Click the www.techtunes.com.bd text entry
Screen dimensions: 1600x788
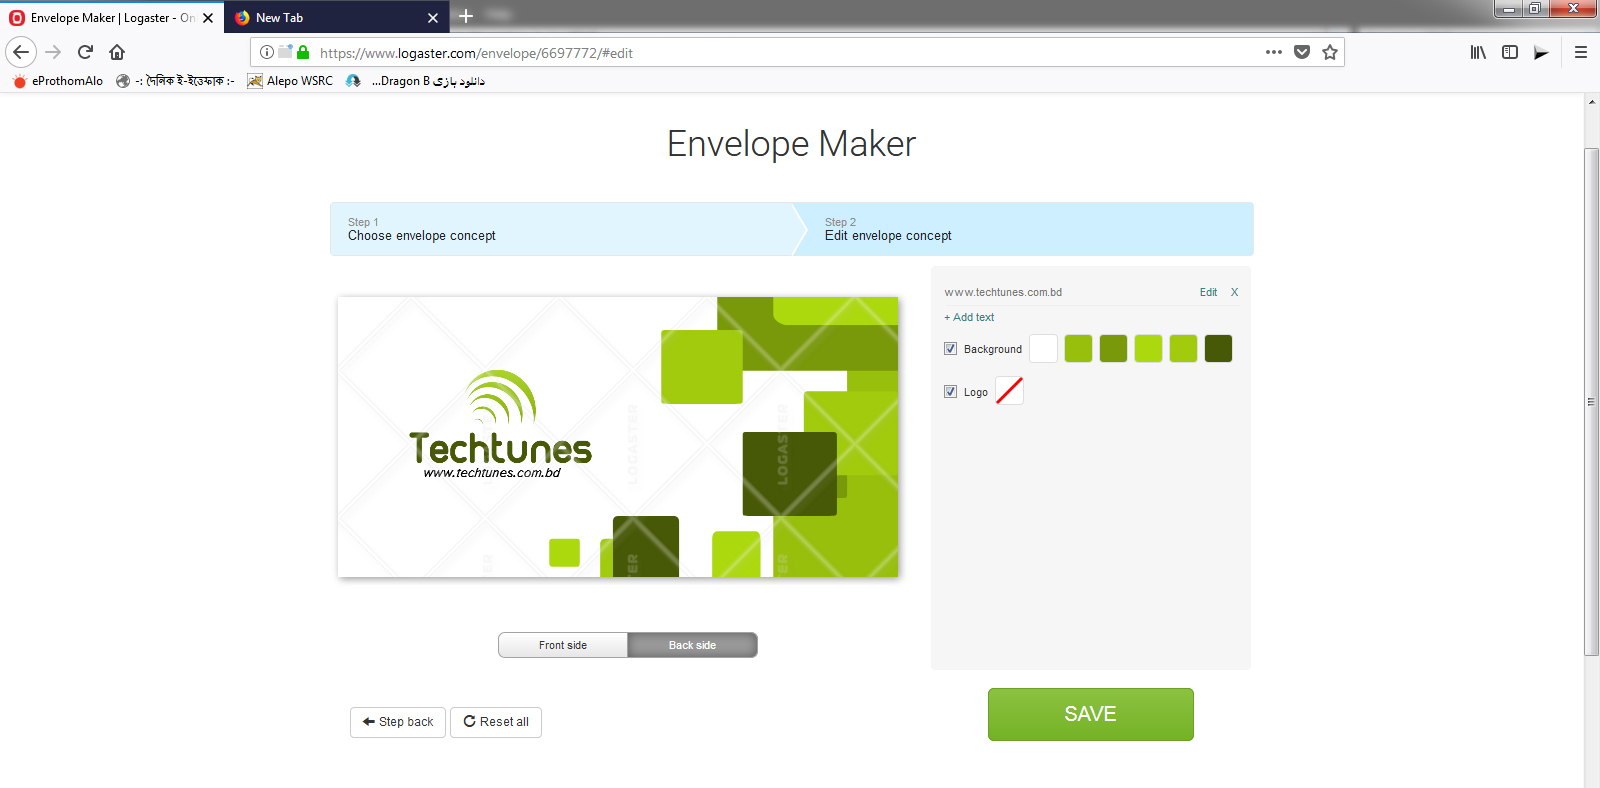1003,292
